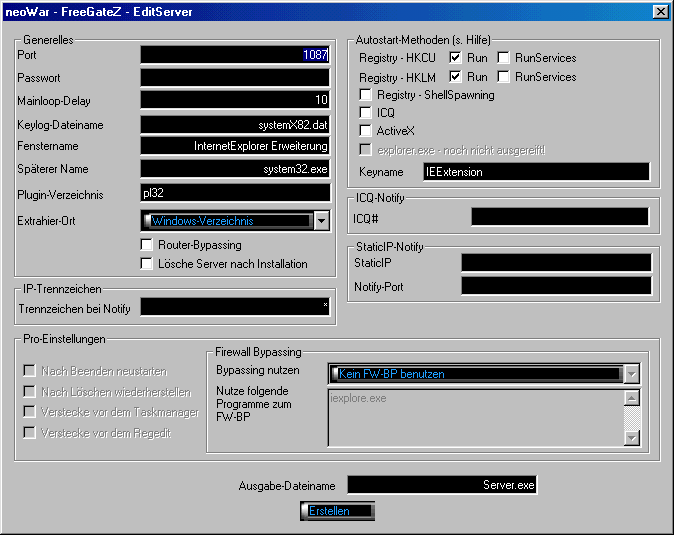Image resolution: width=674 pixels, height=535 pixels.
Task: Click the Passwort input field
Action: (x=235, y=77)
